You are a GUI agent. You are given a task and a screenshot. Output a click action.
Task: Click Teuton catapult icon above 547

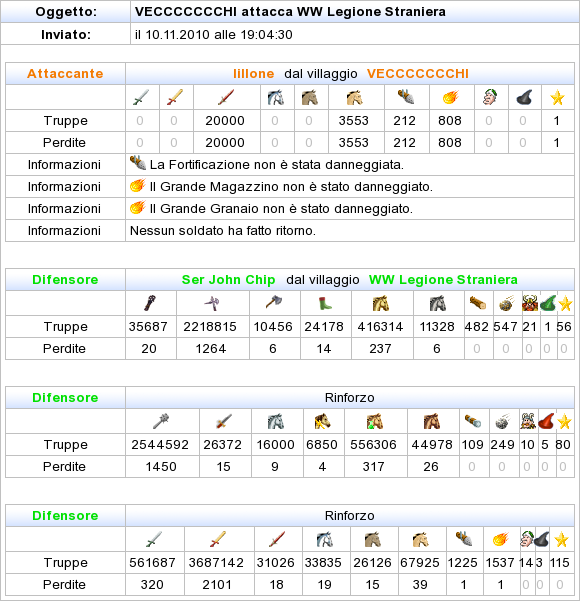(x=507, y=303)
